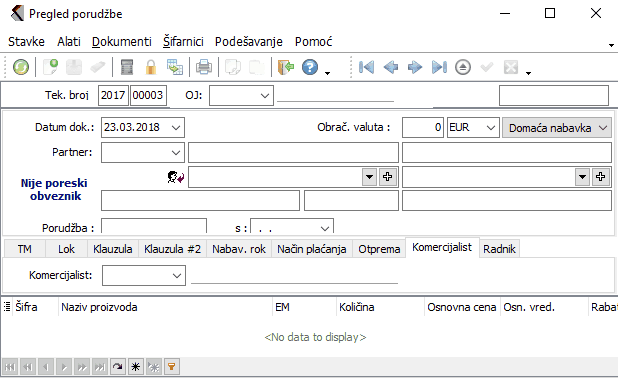Click the exit door icon
The image size is (618, 378).
(286, 67)
